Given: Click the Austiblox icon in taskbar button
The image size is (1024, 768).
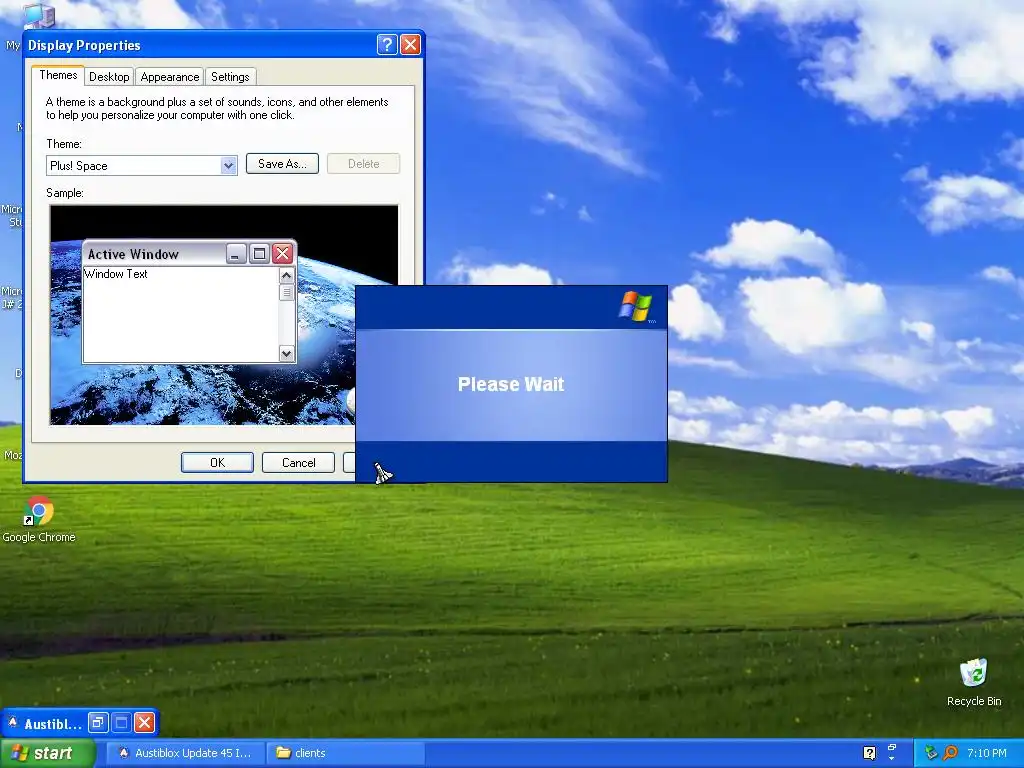Looking at the screenshot, I should [x=123, y=753].
